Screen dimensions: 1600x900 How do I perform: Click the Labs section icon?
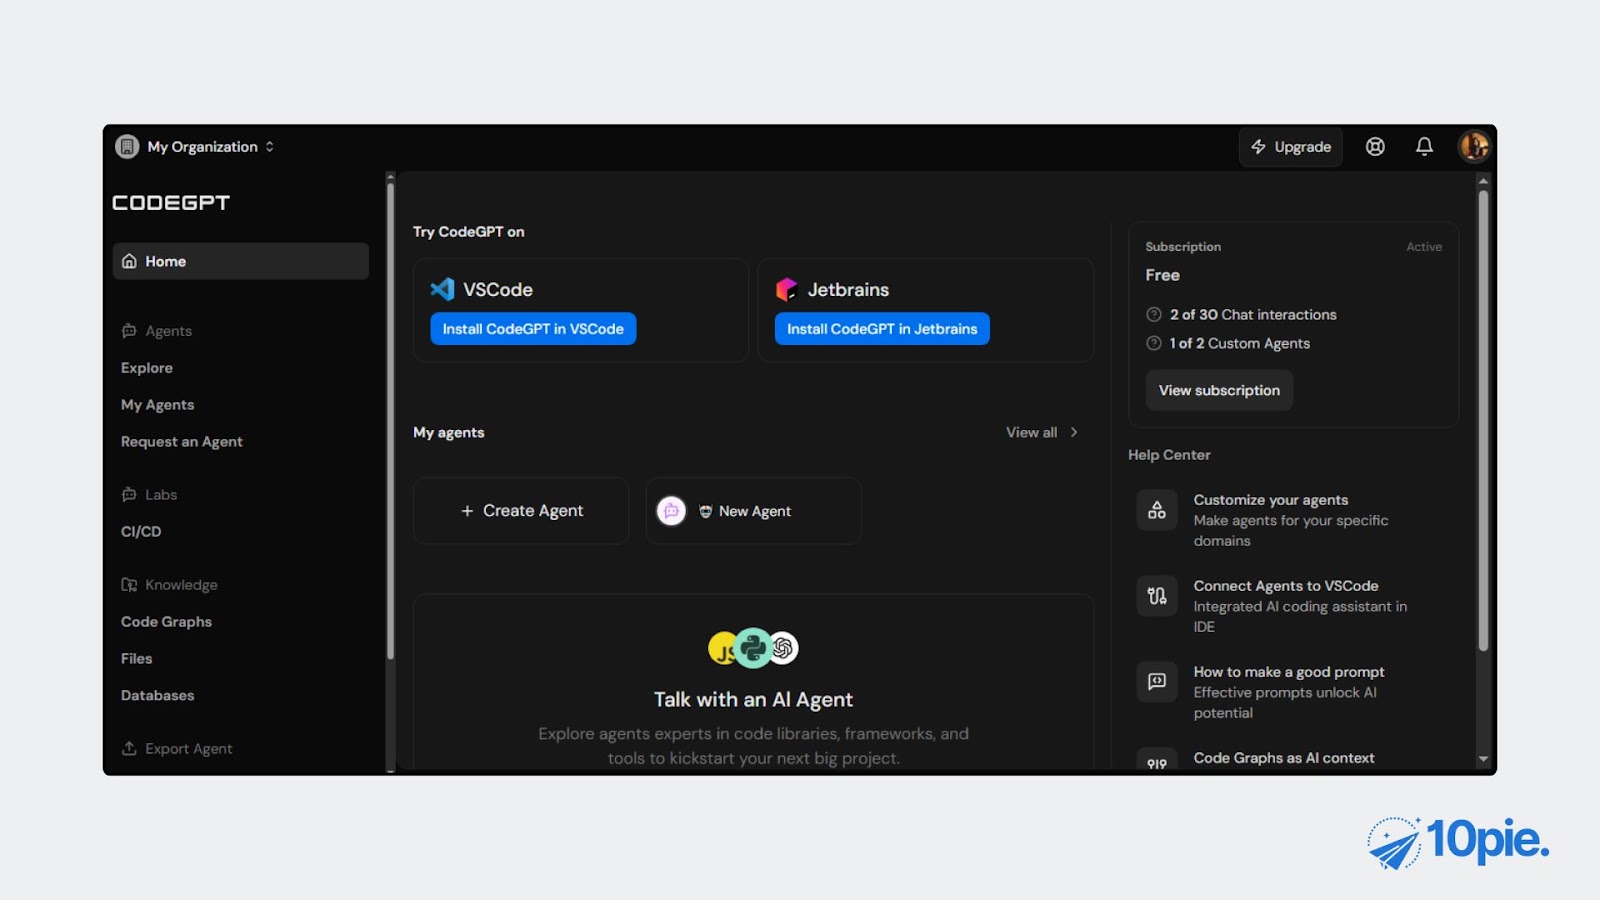pos(129,495)
